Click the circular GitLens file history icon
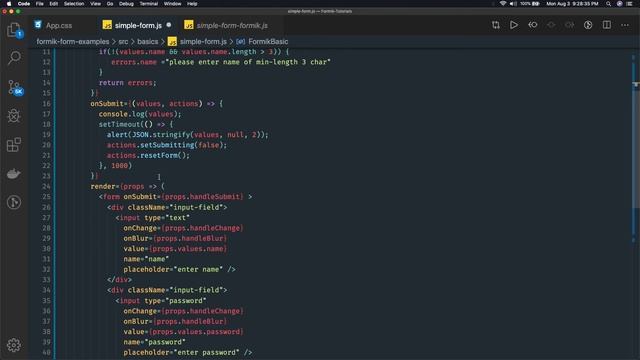This screenshot has height=360, width=640. pos(588,25)
